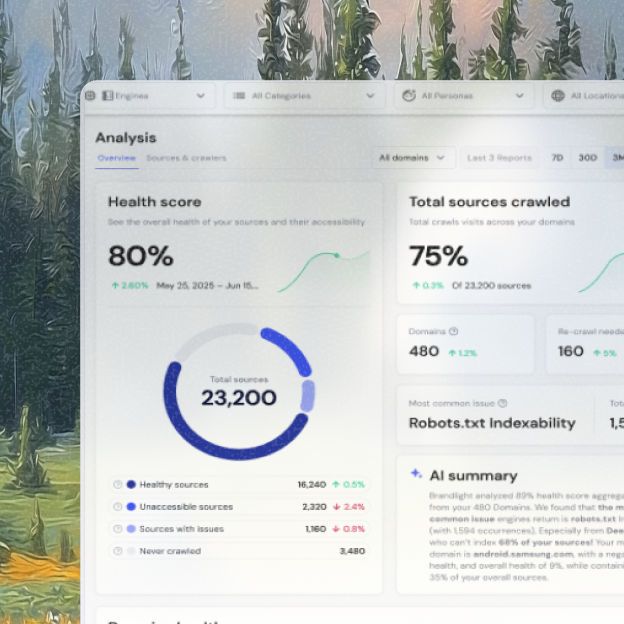Click the Sources with issues light swatch
Image resolution: width=624 pixels, height=624 pixels.
point(131,529)
